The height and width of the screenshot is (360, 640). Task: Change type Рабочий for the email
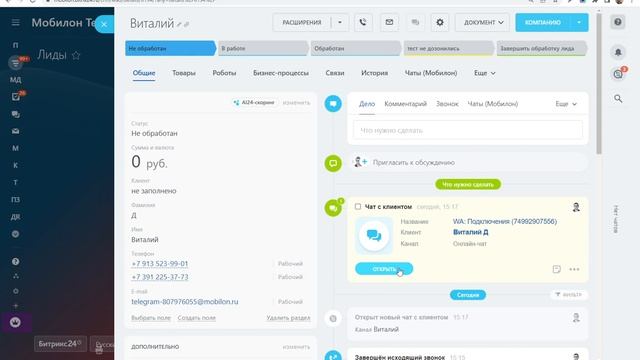point(290,302)
